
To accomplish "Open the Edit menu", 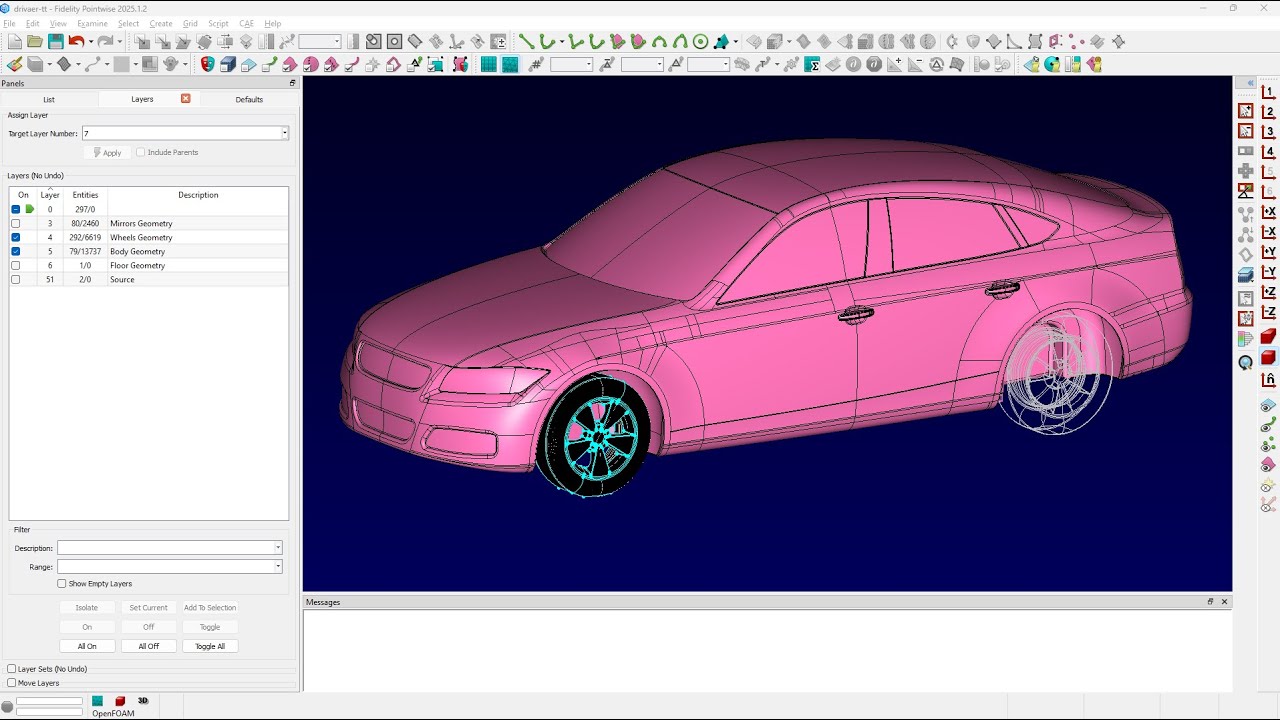I will pyautogui.click(x=33, y=23).
